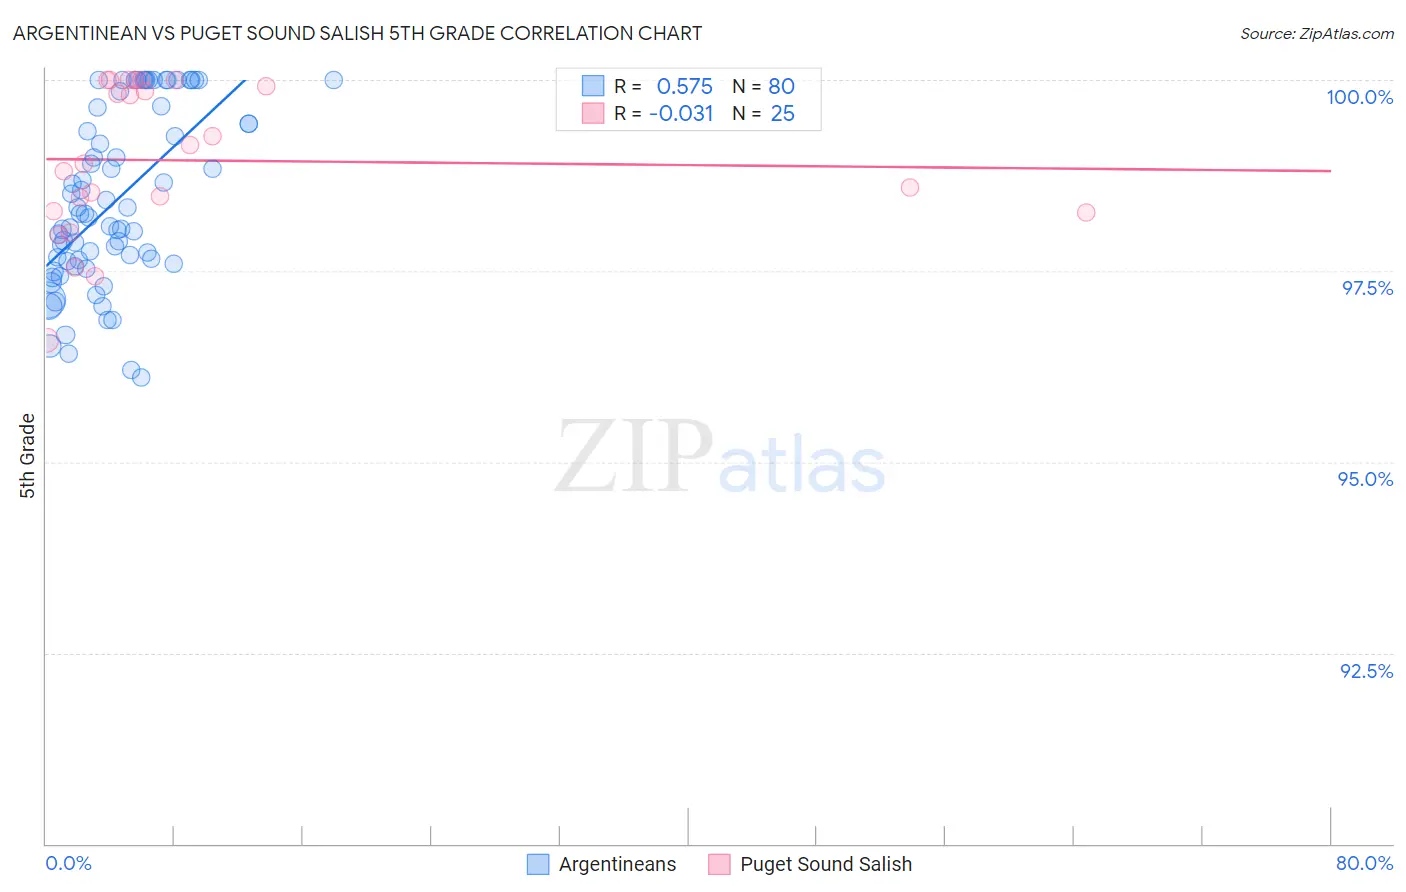Open the Source: ZipAtlas.com link

point(1317,33)
